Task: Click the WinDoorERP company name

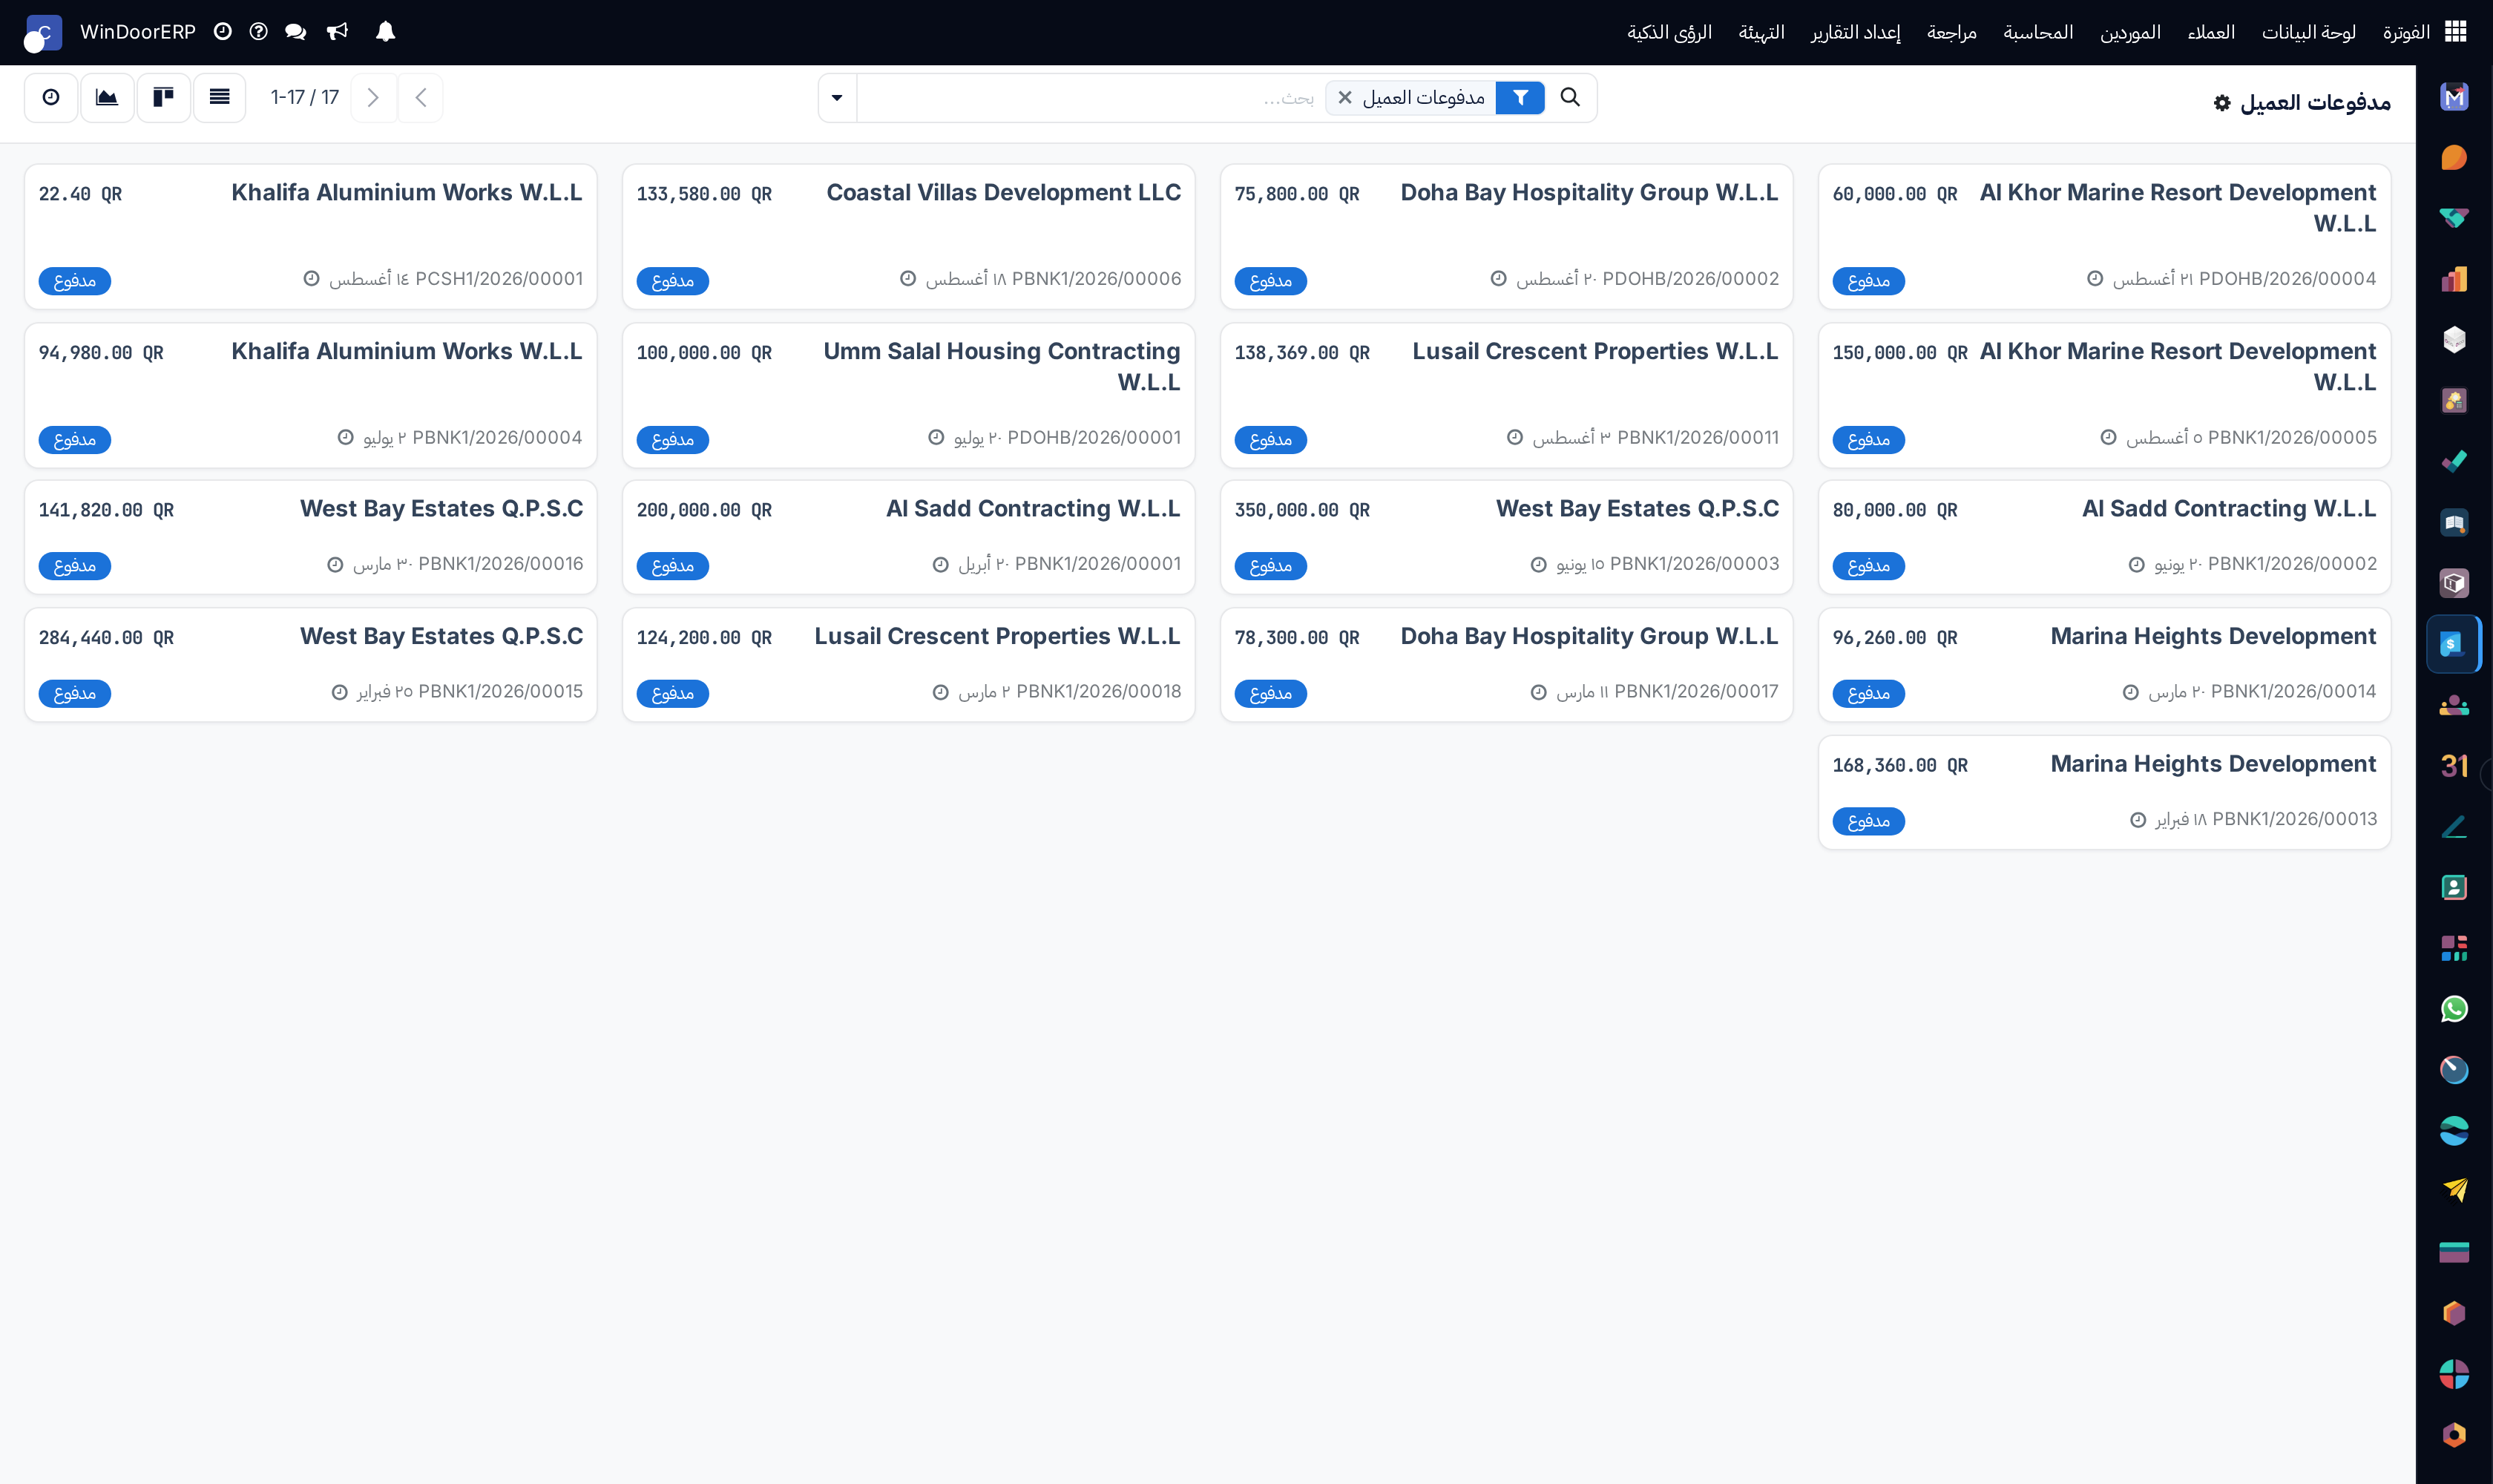Action: tap(138, 32)
